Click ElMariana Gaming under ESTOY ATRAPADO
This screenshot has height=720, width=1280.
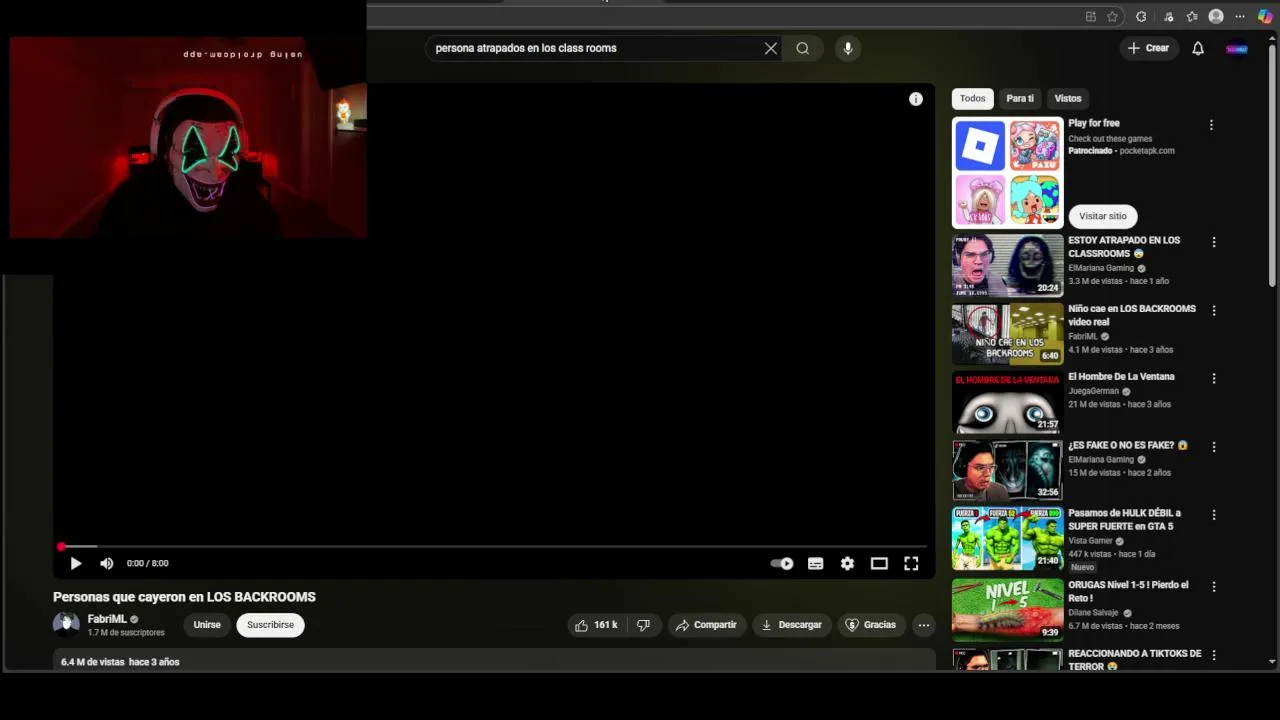point(1101,268)
